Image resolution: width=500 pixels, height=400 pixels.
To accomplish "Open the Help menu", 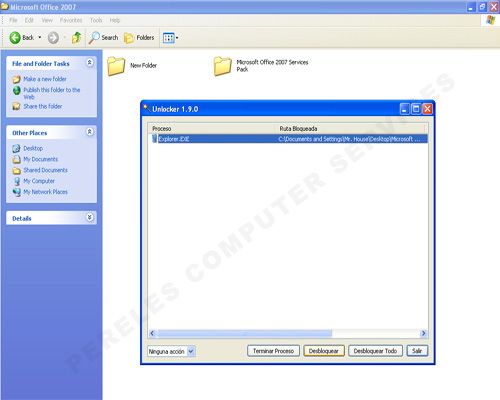I will [x=115, y=20].
